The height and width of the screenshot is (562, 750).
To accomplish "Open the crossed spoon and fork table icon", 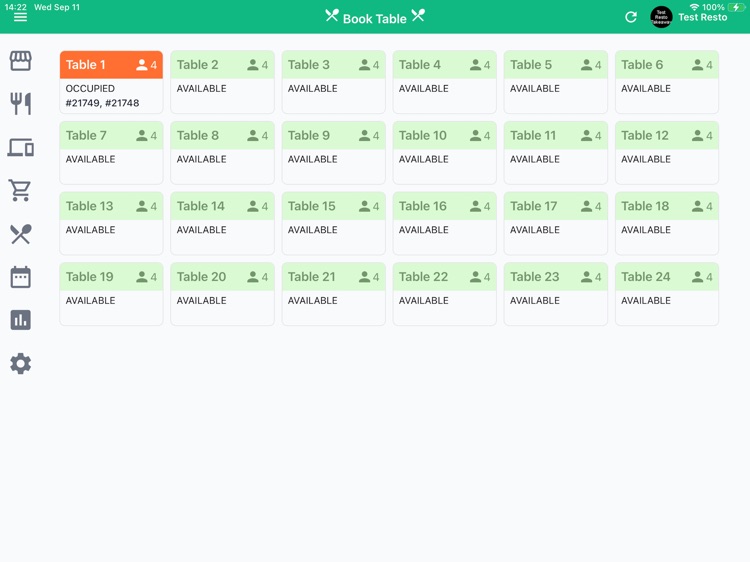I will coord(21,234).
